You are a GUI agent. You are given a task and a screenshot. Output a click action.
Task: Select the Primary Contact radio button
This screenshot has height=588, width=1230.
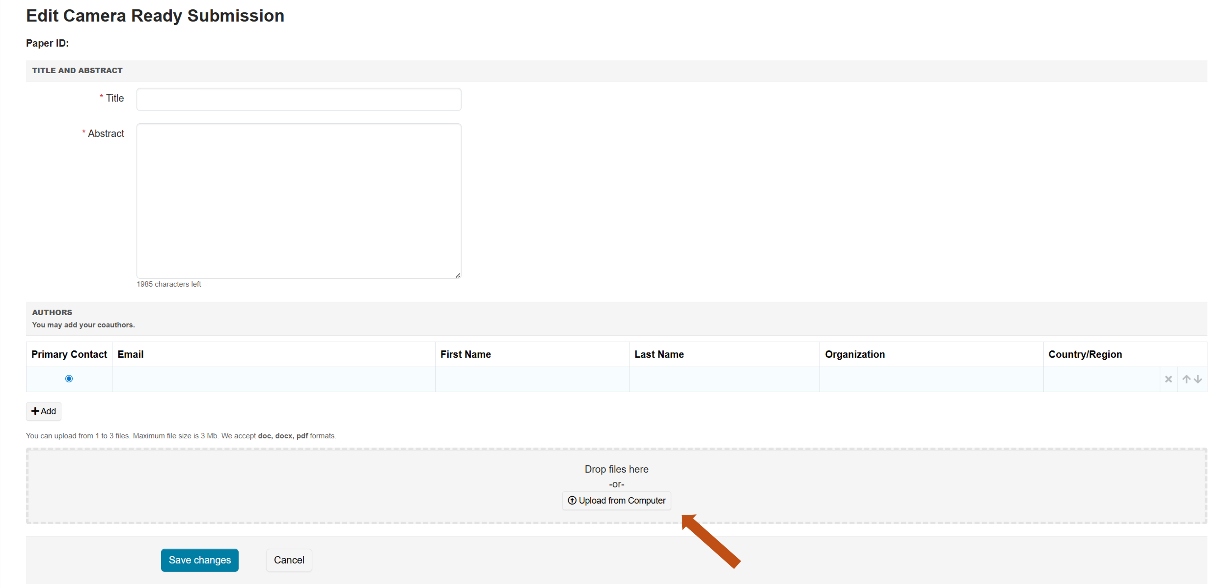(69, 379)
